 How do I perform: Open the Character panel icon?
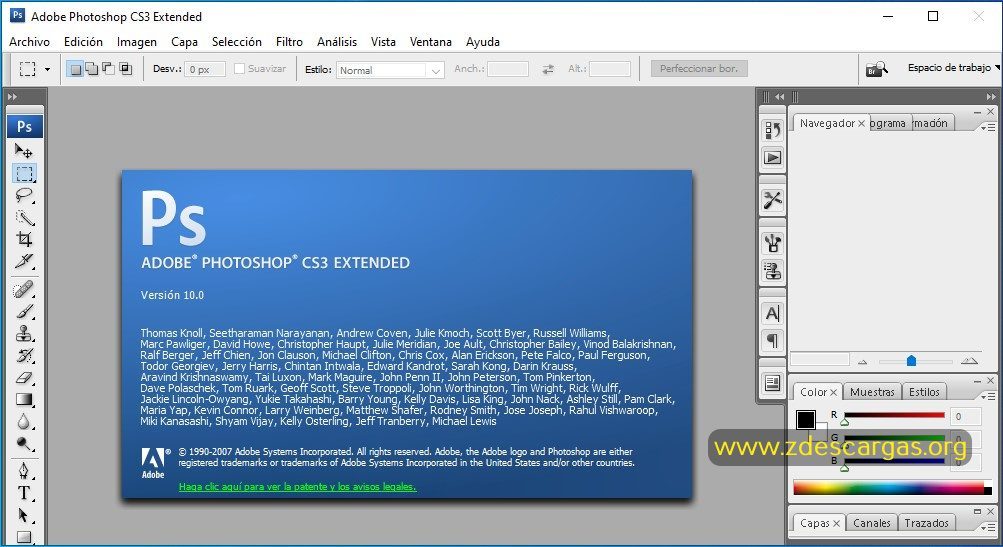tap(773, 313)
